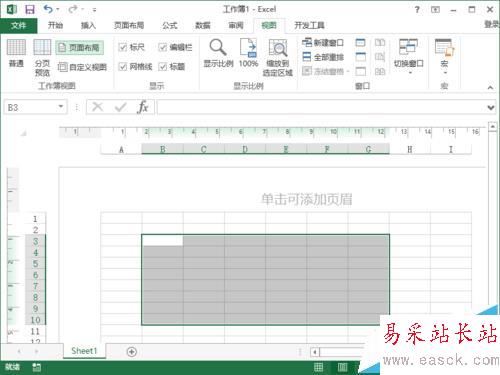Screen dimensions: 500x375
Task: Click horizontal scrollbar left arrow
Action: [x=315, y=352]
